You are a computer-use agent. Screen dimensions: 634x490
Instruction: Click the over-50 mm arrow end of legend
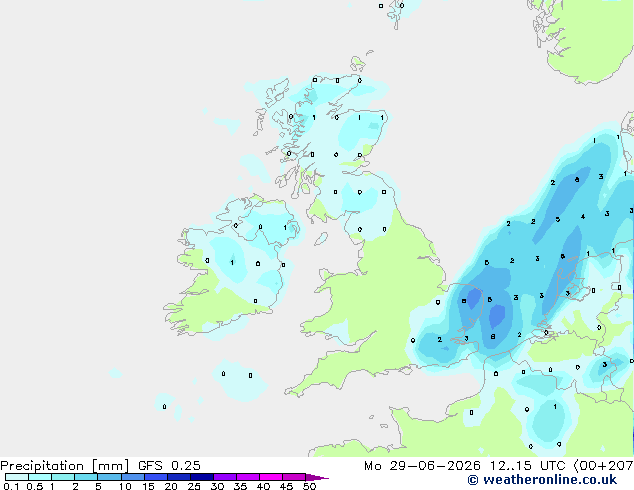(317, 477)
